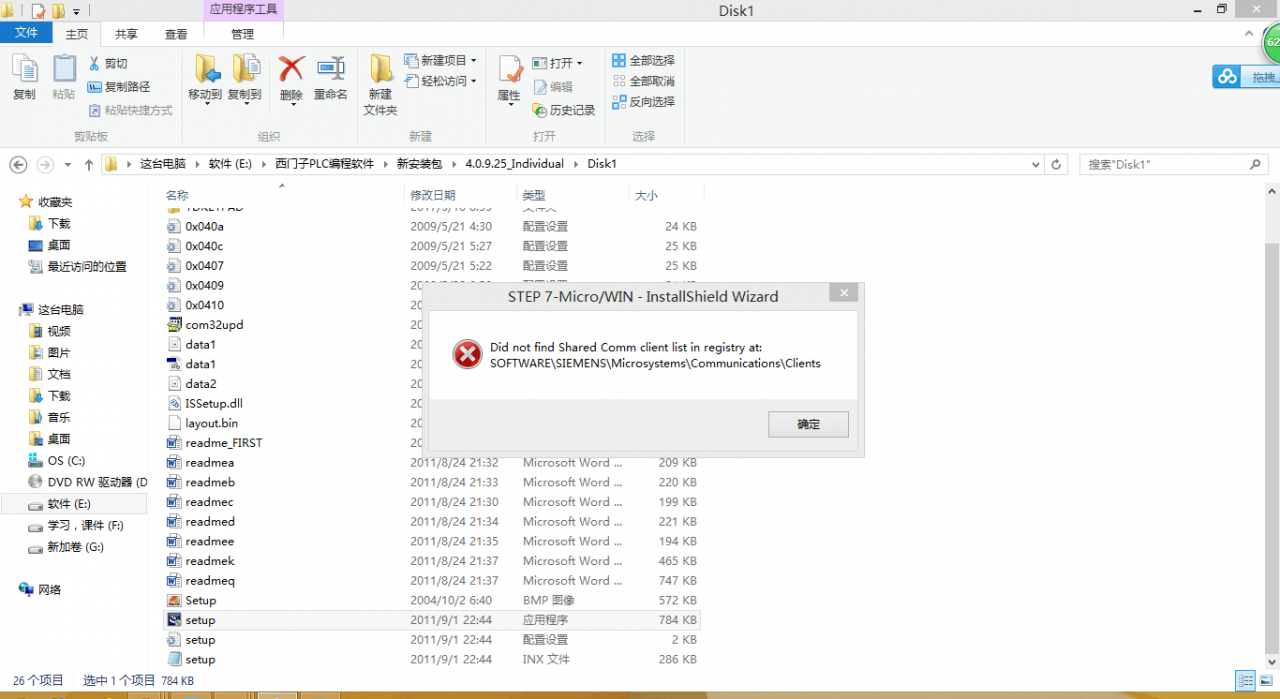Switch to the View (查看) tab

(176, 34)
